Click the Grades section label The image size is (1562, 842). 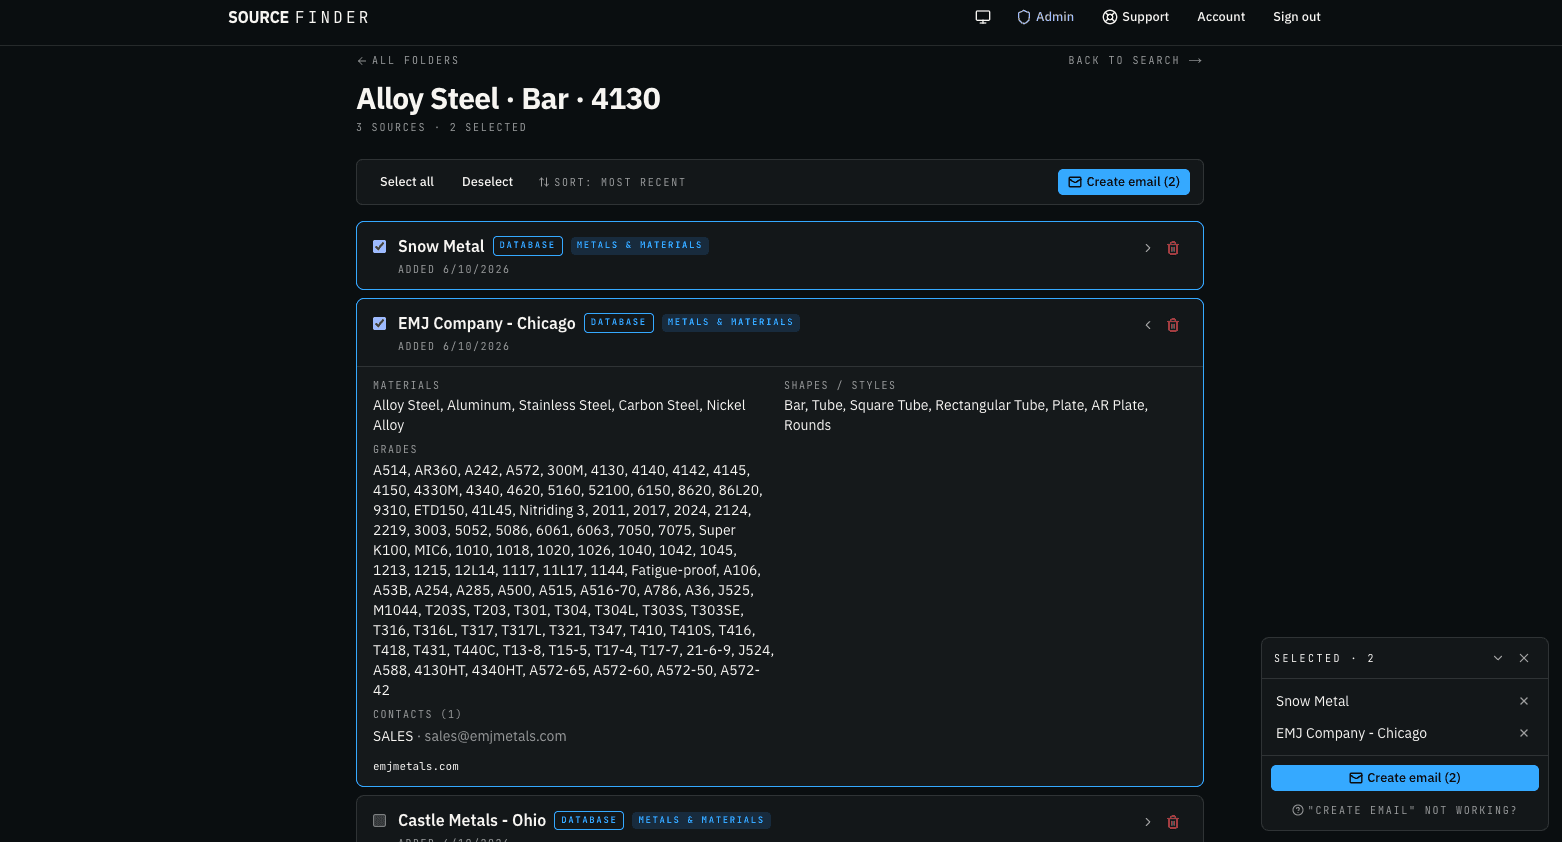[x=395, y=450]
